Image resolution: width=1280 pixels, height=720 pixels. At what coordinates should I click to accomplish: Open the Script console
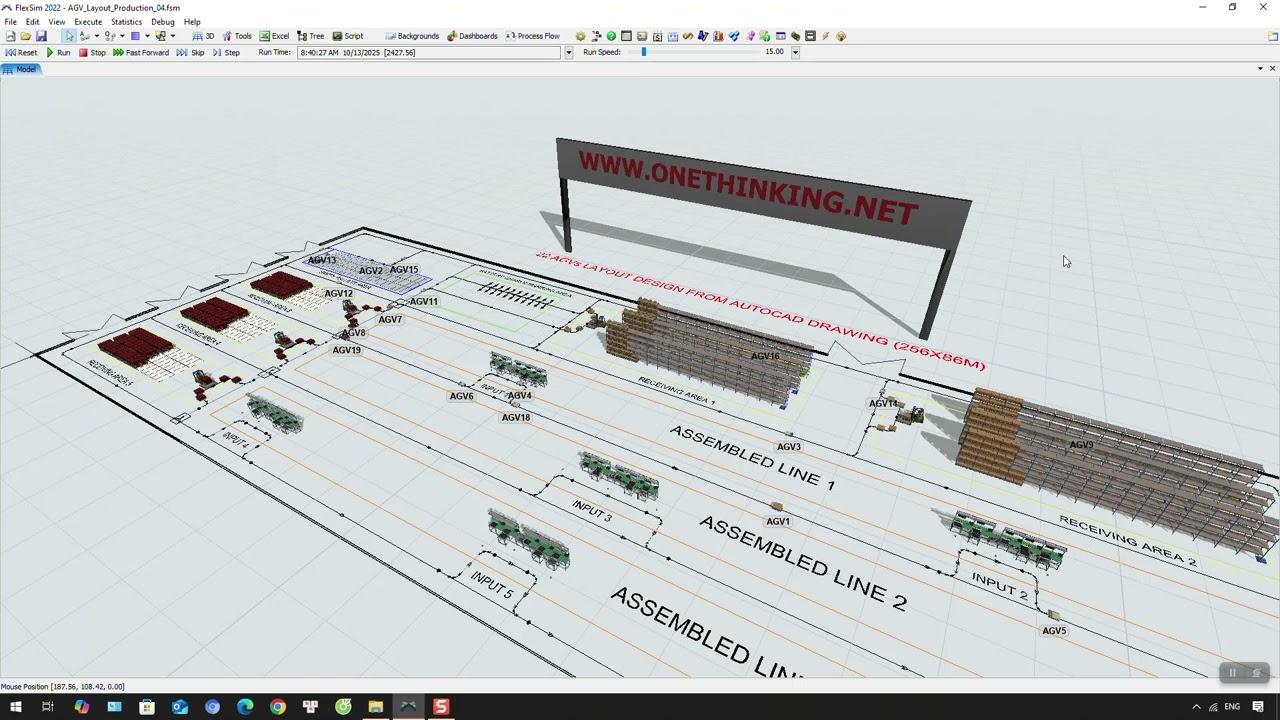pos(347,36)
